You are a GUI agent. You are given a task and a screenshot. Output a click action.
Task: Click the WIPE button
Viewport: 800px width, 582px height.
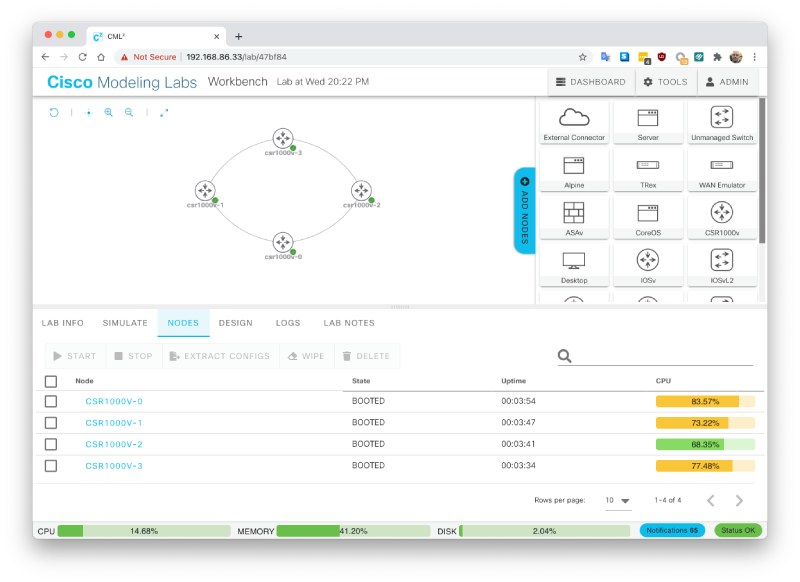(307, 356)
